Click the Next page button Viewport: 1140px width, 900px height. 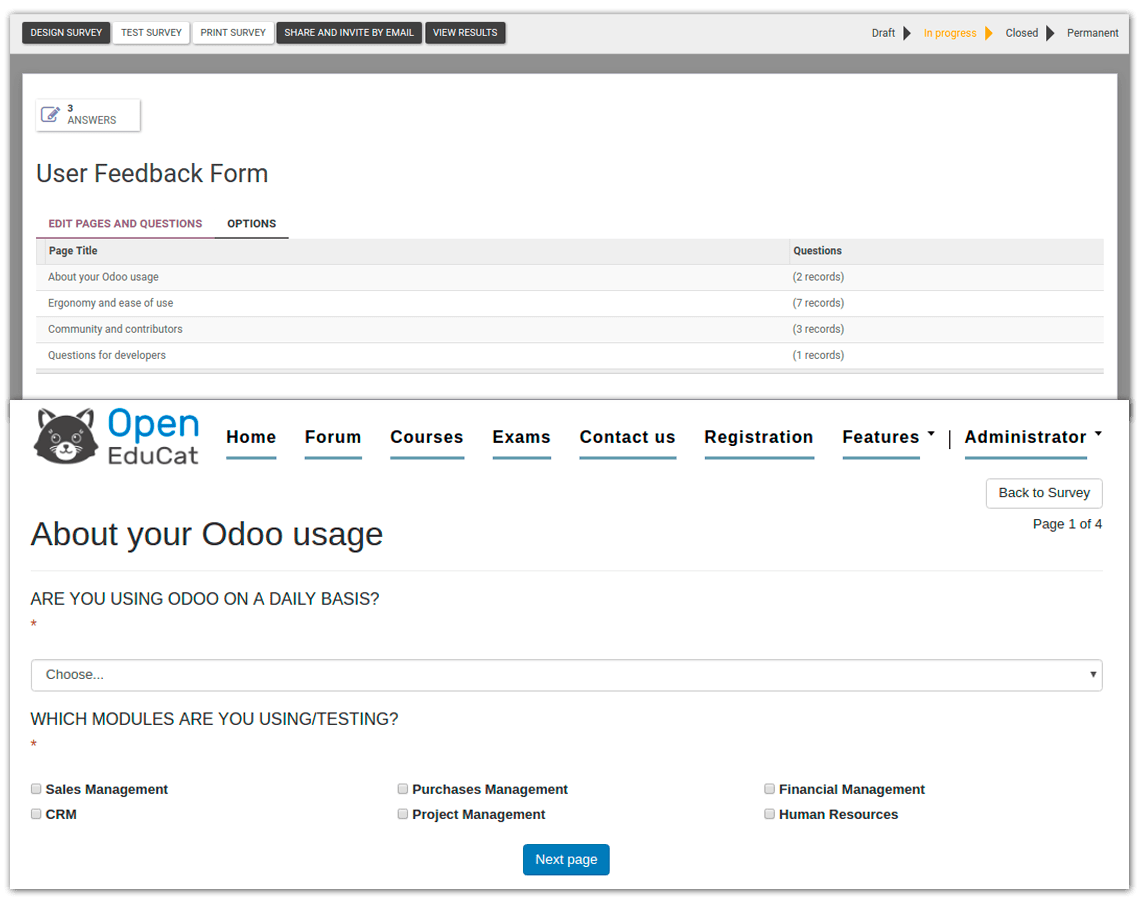566,860
